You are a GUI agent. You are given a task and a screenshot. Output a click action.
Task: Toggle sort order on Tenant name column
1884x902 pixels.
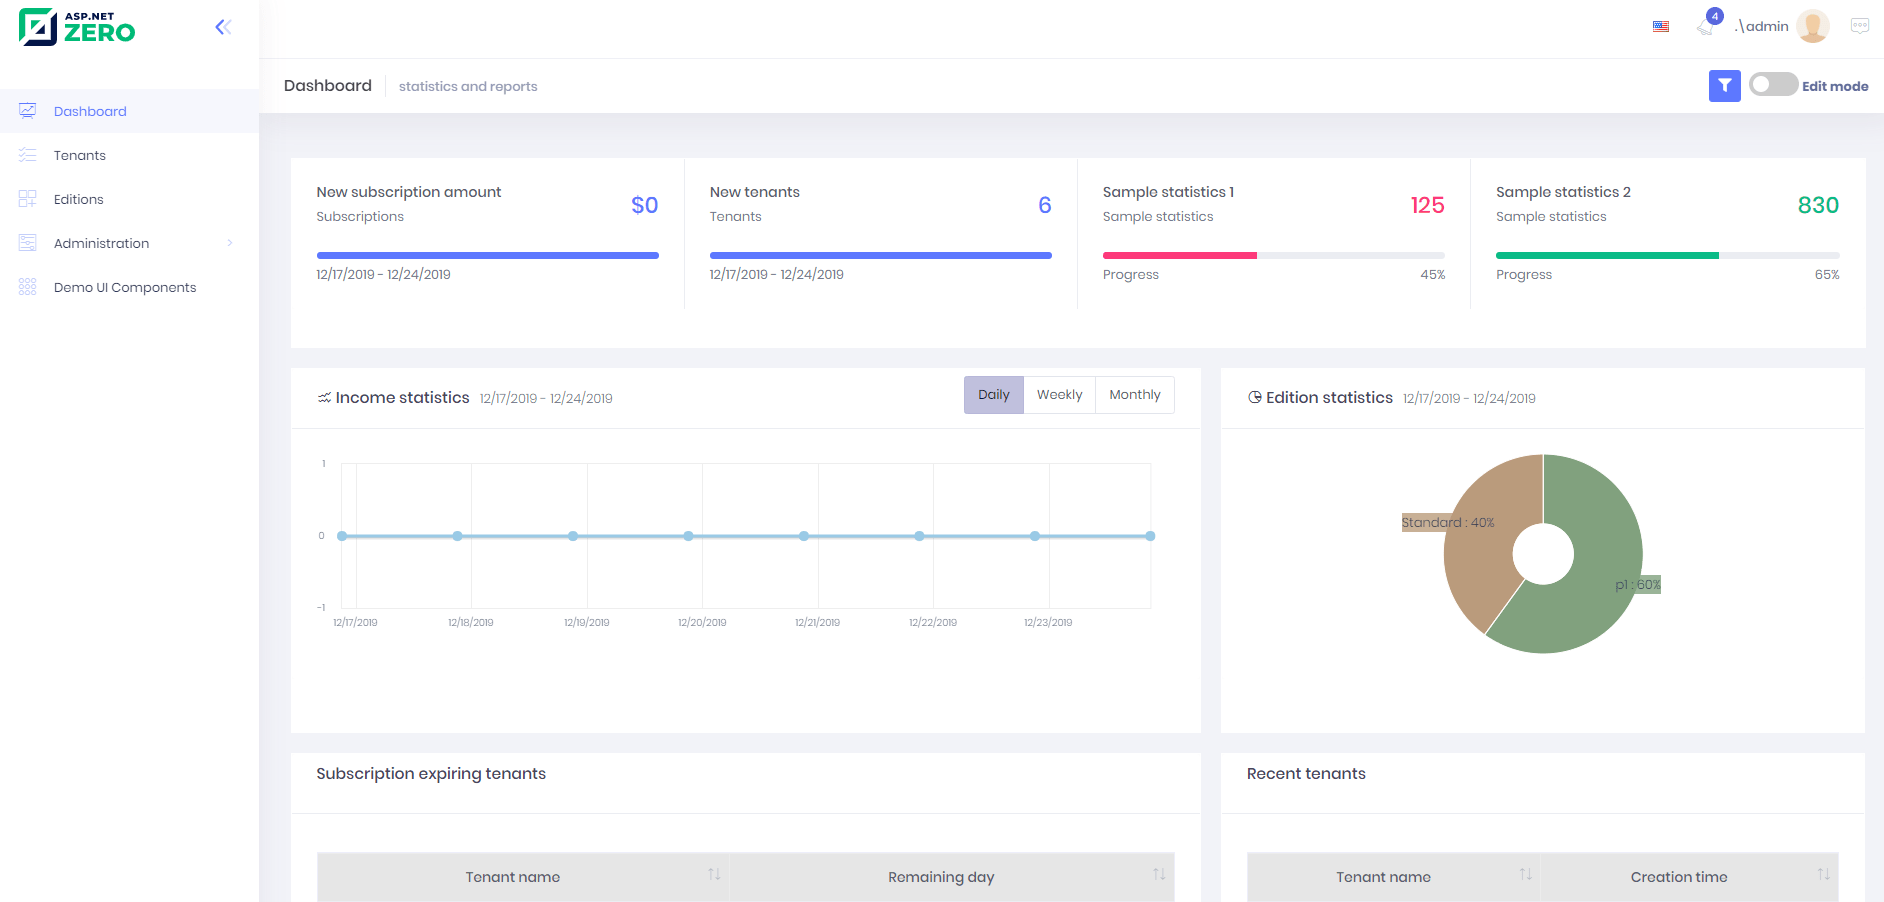(715, 874)
